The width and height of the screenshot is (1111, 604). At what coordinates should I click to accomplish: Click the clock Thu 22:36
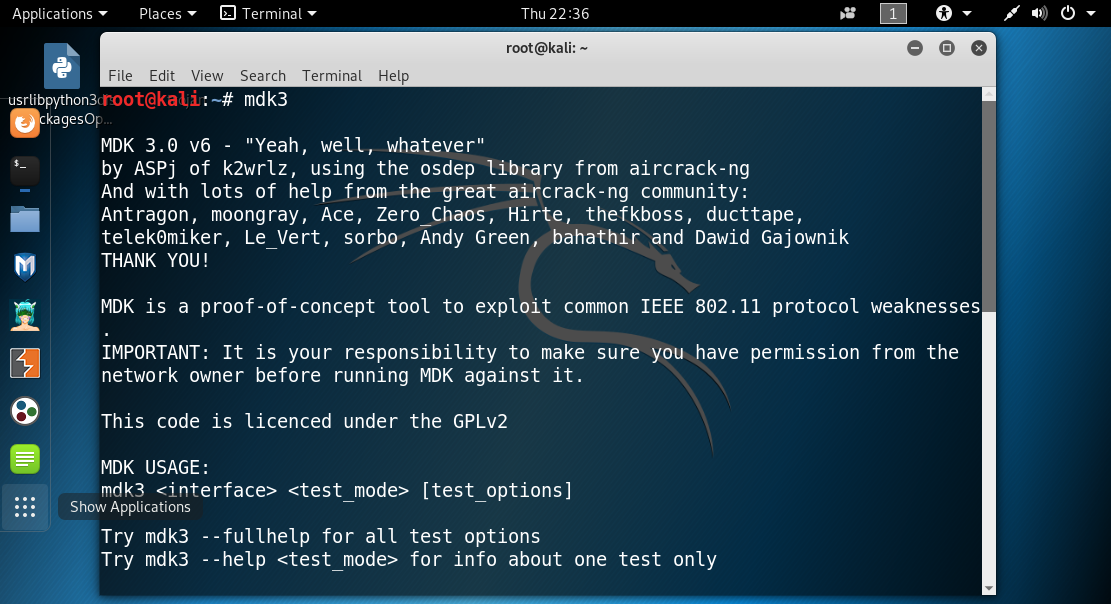[x=555, y=13]
